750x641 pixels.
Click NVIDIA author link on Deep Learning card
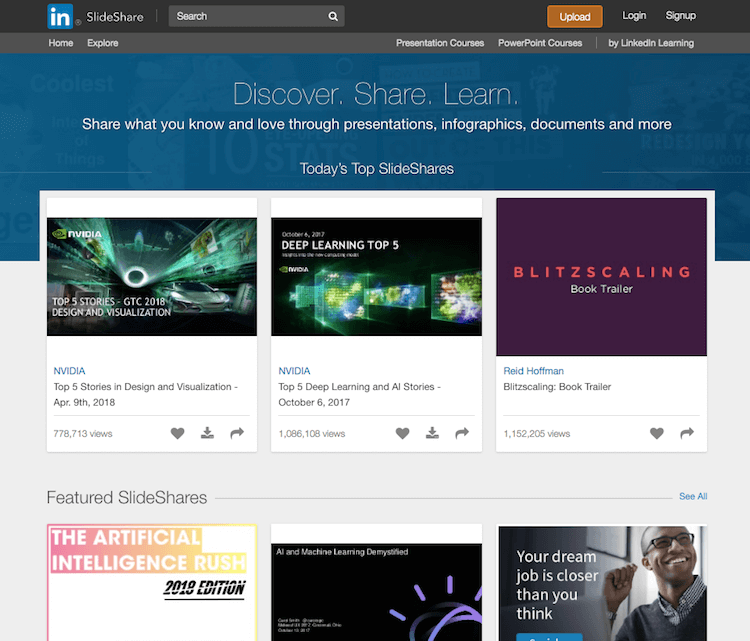click(294, 371)
